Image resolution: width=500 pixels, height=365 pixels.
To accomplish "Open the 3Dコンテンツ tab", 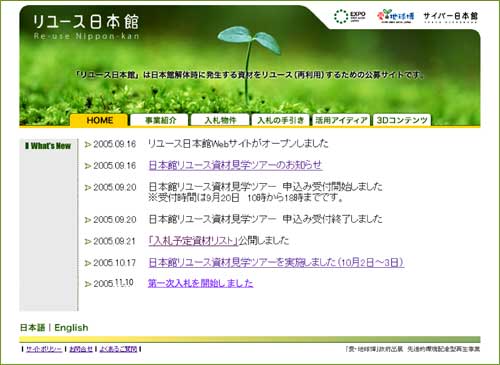I will pyautogui.click(x=402, y=120).
